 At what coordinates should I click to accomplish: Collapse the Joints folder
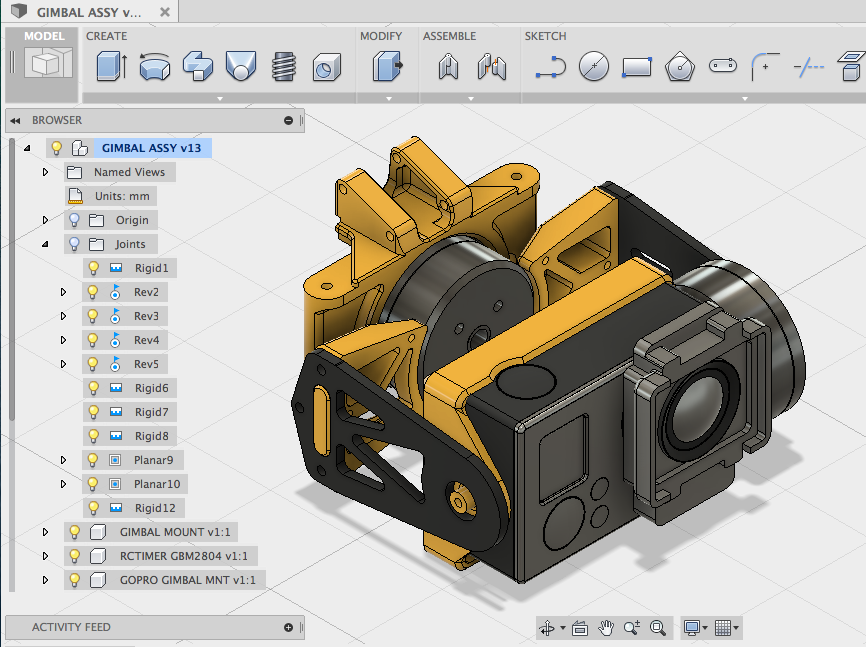45,243
